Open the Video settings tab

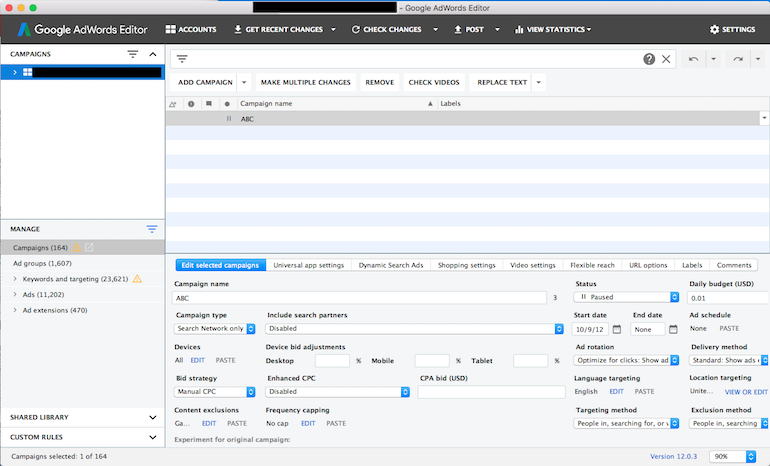coord(533,265)
